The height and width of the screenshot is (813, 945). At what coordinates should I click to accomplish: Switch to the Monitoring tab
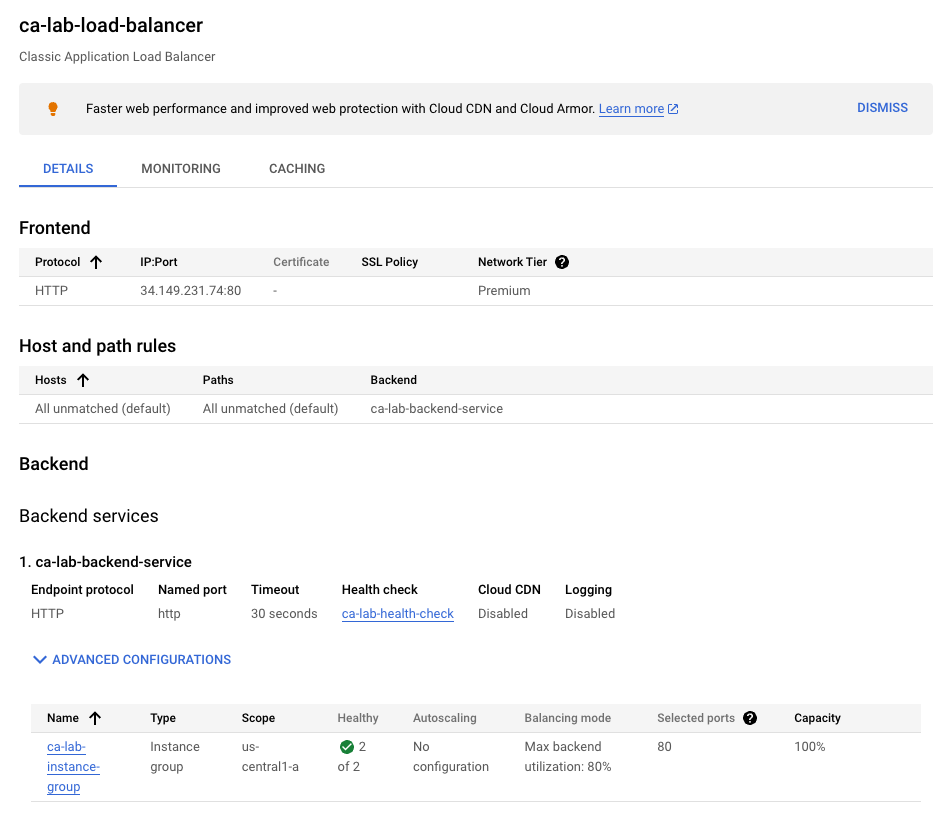(181, 169)
